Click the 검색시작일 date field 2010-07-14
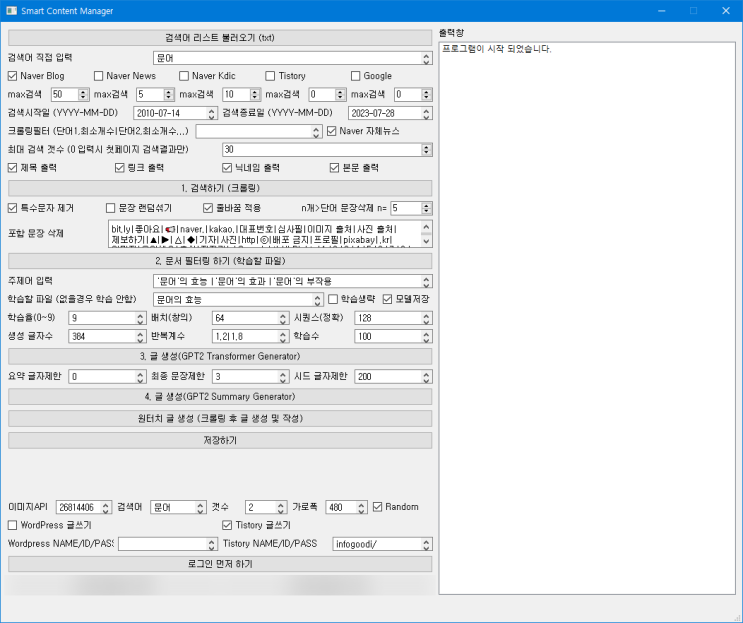The image size is (743, 623). pyautogui.click(x=175, y=113)
